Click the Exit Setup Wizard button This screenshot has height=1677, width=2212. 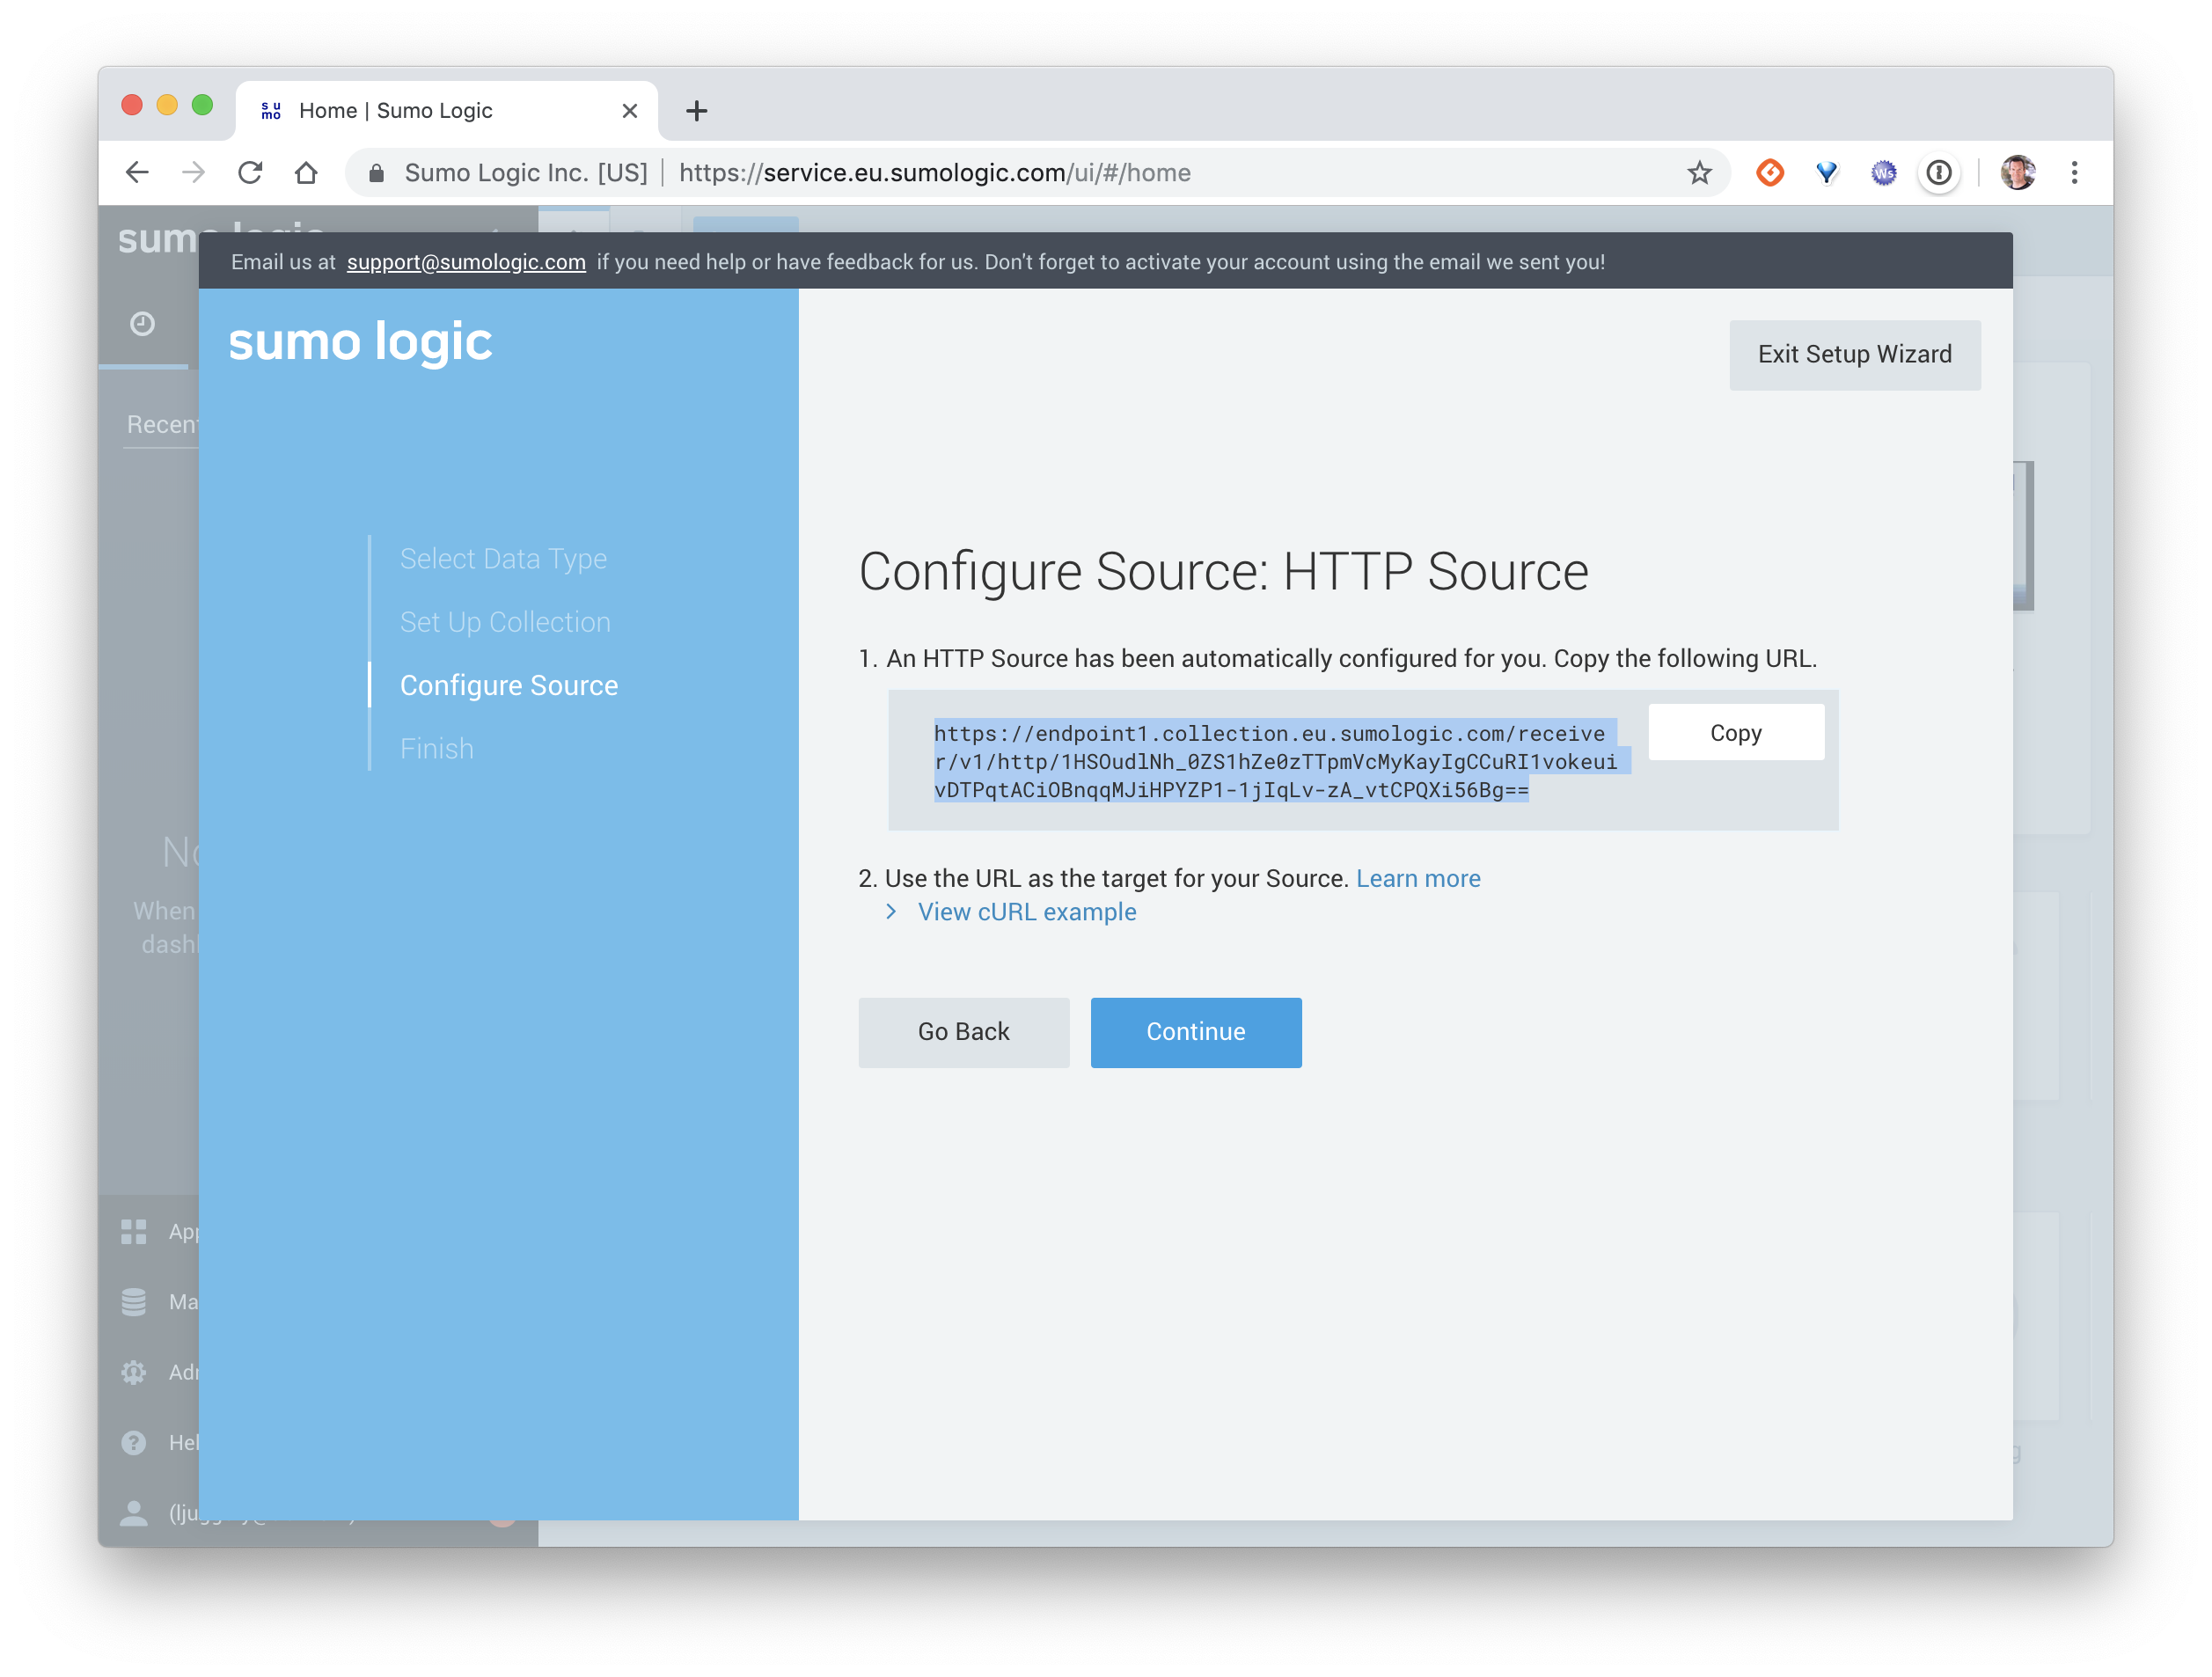click(x=1855, y=352)
